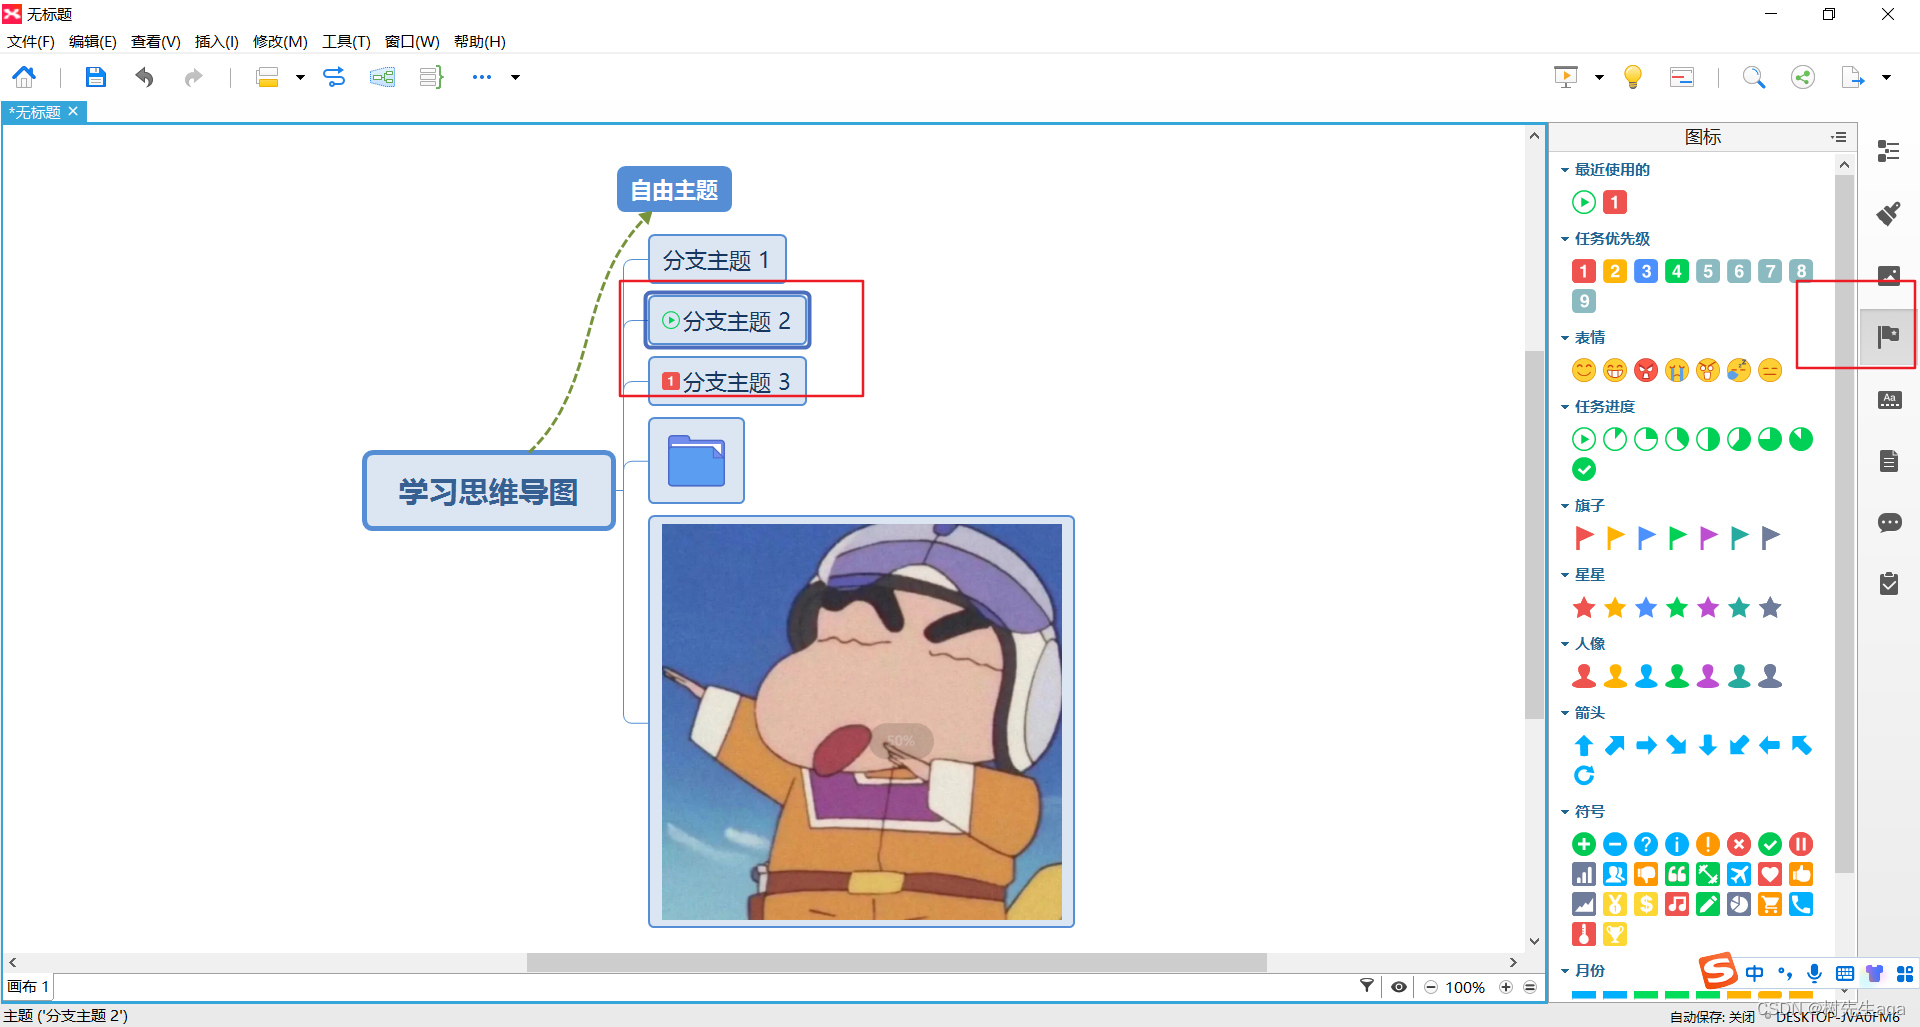Expand the toolbar overflow dropdown arrow
This screenshot has width=1920, height=1027.
tap(516, 77)
